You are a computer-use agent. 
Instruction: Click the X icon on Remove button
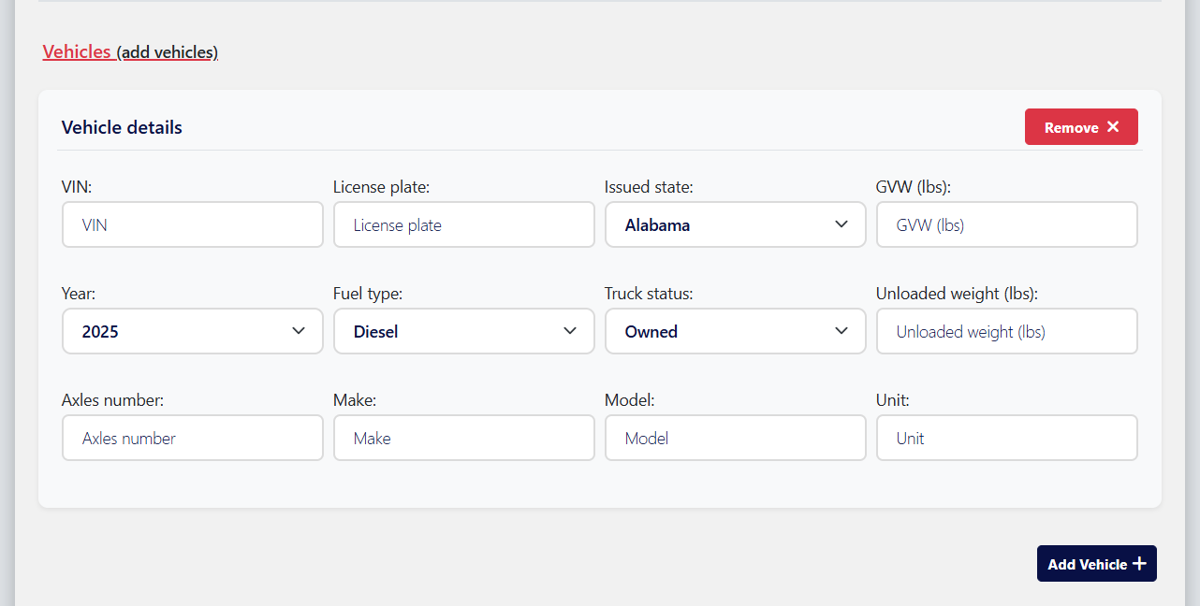(x=1113, y=127)
